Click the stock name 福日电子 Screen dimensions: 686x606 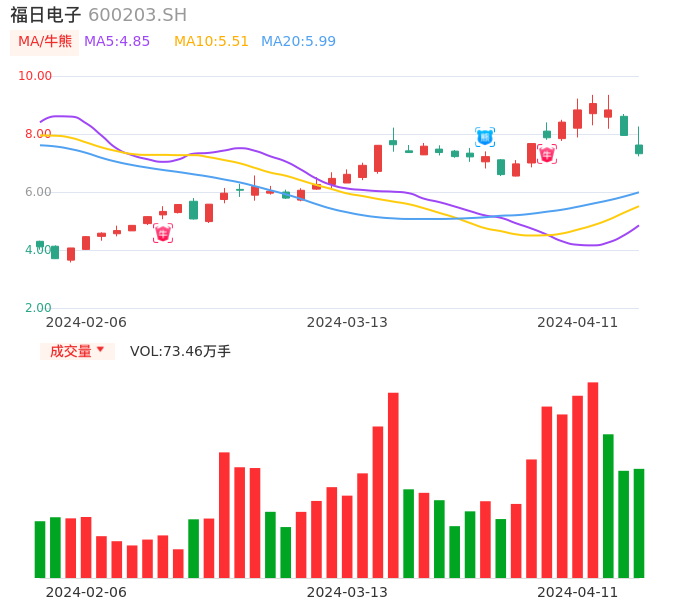click(46, 15)
